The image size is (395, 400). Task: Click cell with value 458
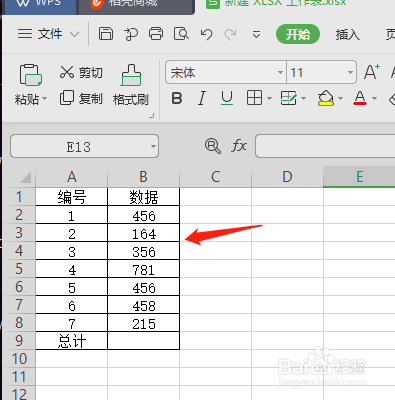tap(144, 305)
